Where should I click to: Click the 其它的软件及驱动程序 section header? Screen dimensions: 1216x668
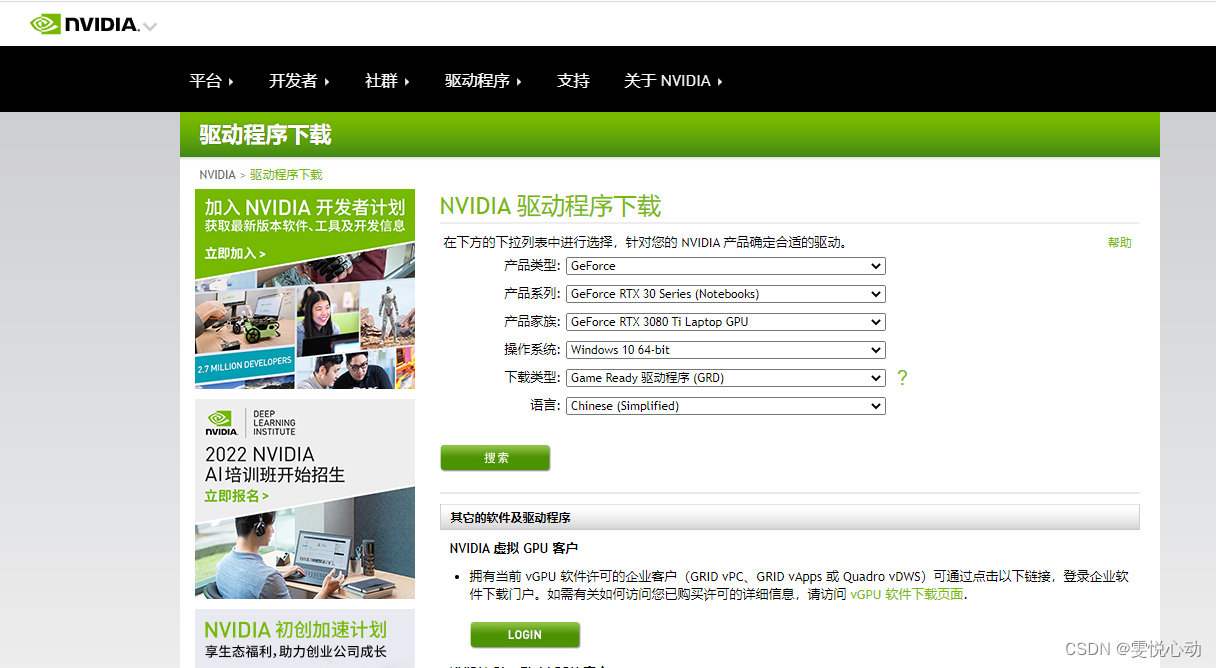point(790,518)
